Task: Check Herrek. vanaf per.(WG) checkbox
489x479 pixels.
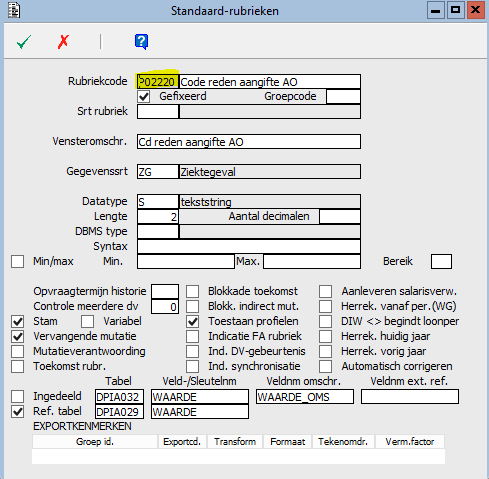Action: tap(325, 307)
